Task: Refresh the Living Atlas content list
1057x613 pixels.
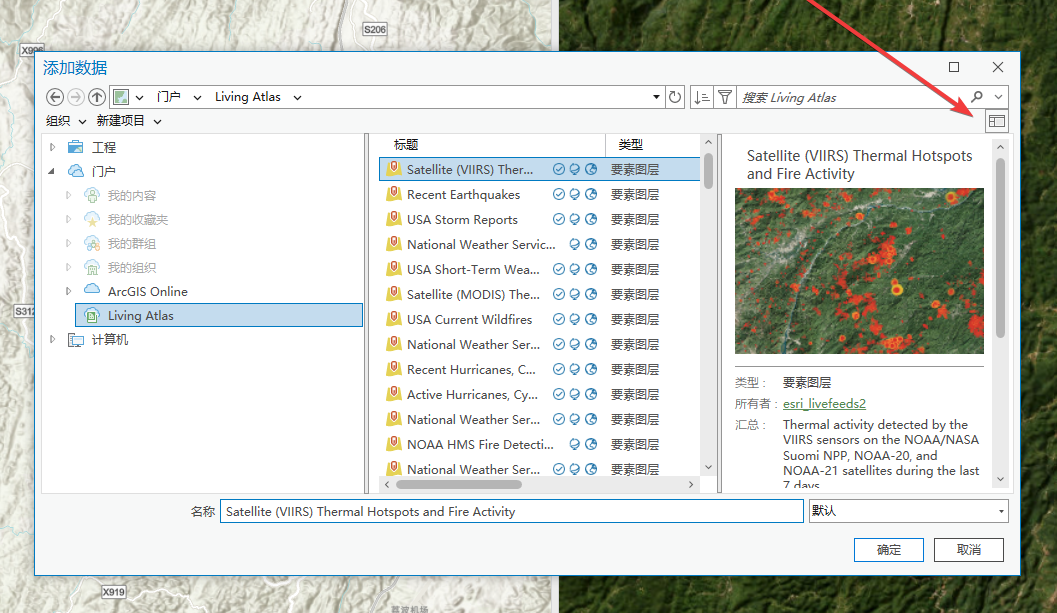Action: tap(675, 97)
